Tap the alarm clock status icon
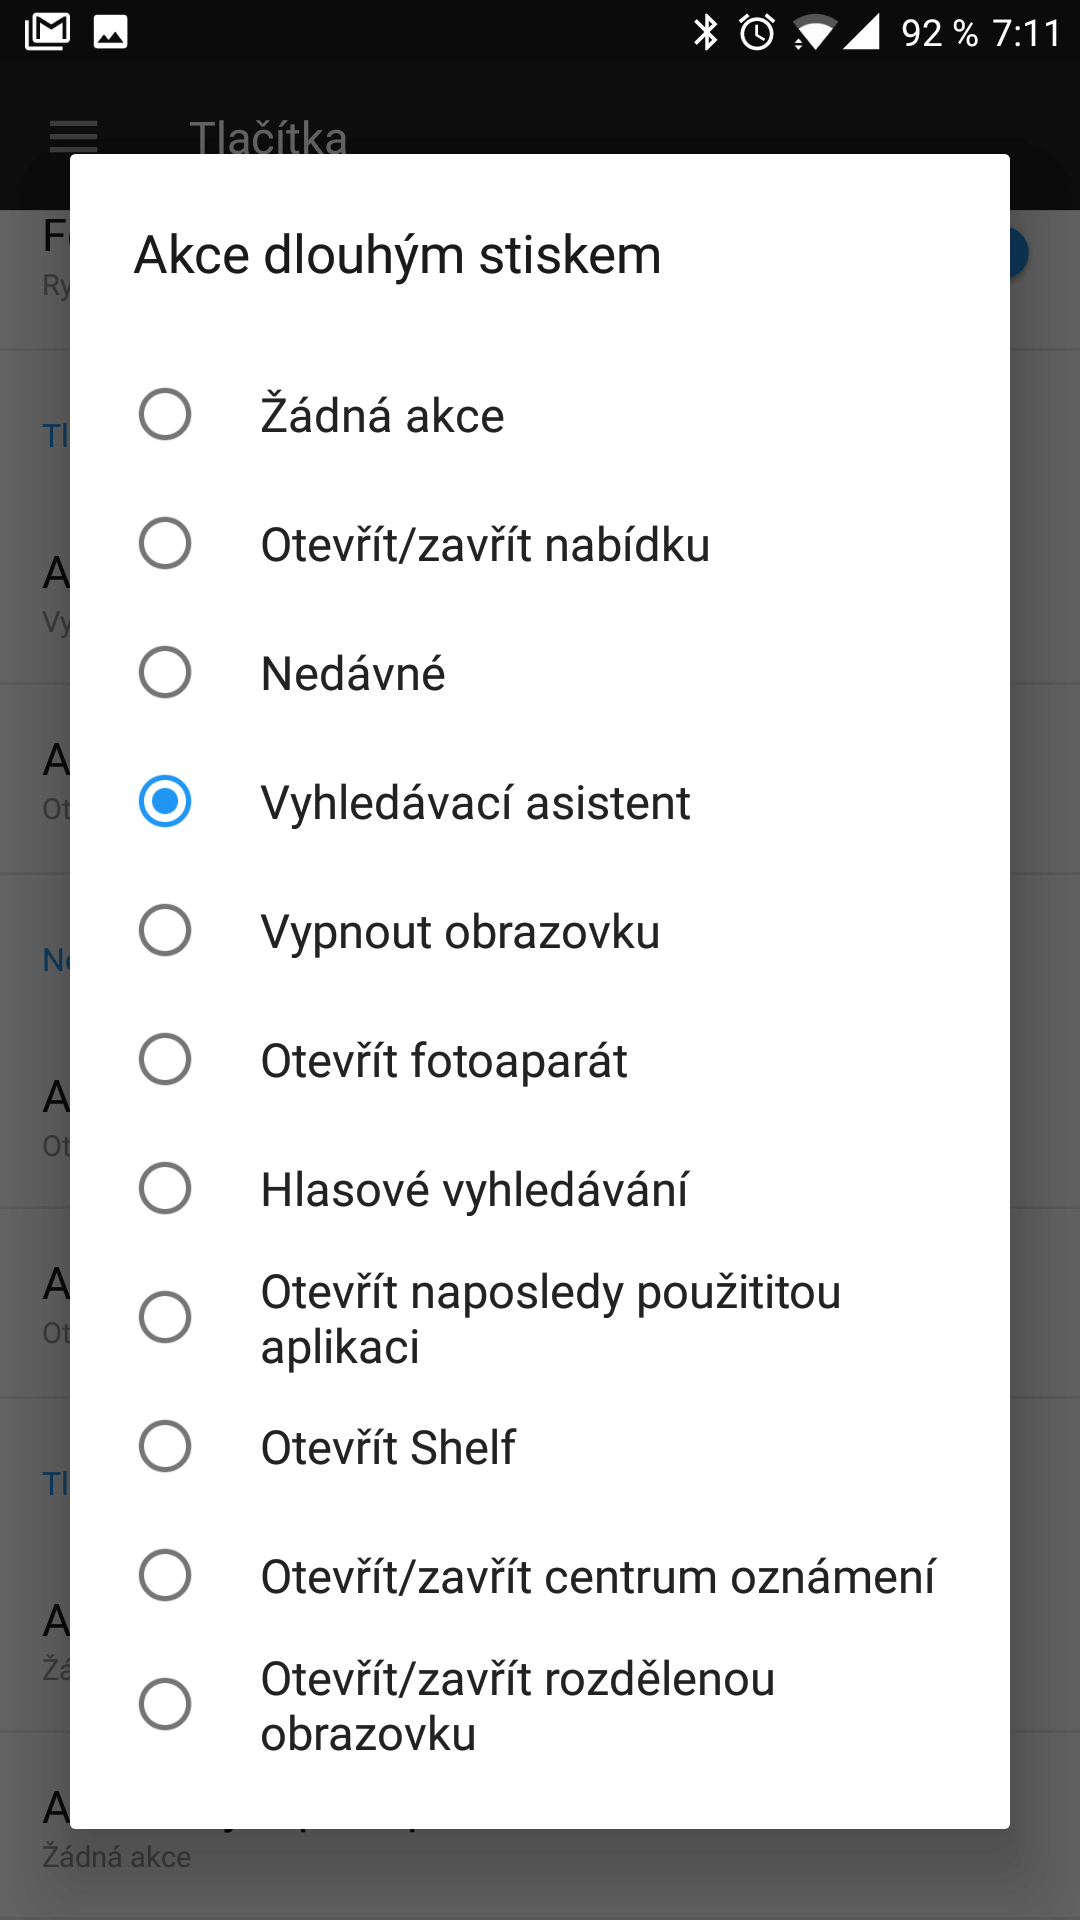 pos(757,32)
